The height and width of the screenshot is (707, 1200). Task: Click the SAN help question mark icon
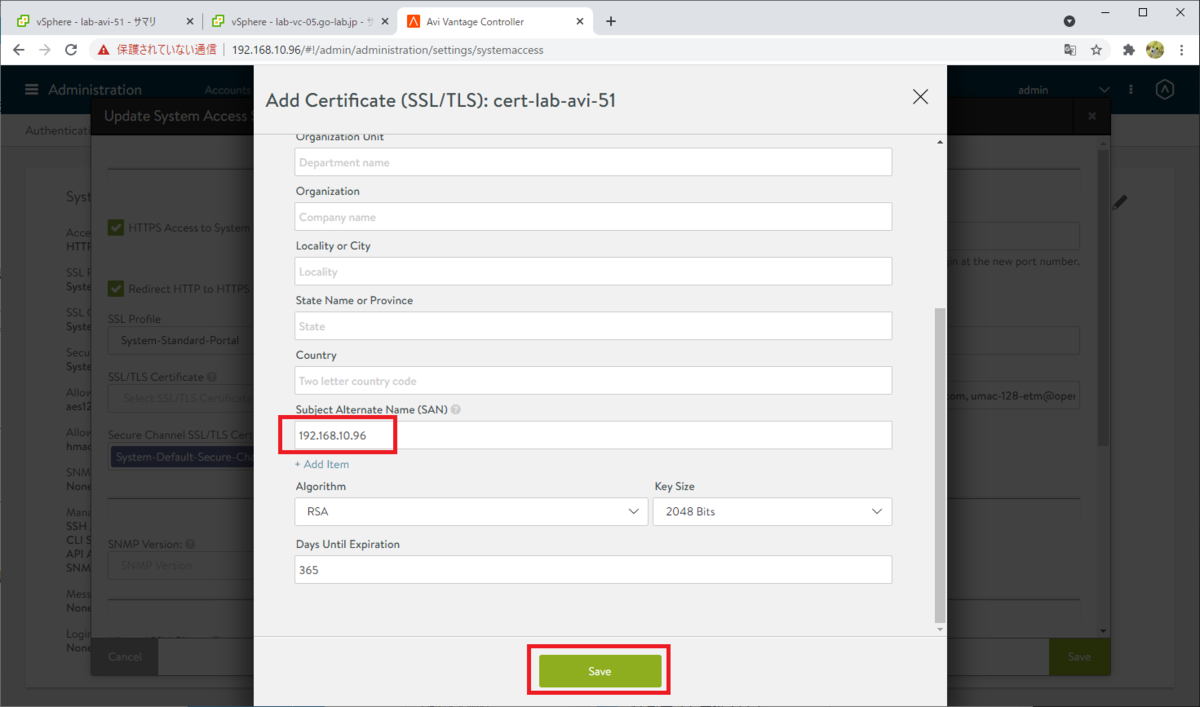455,410
